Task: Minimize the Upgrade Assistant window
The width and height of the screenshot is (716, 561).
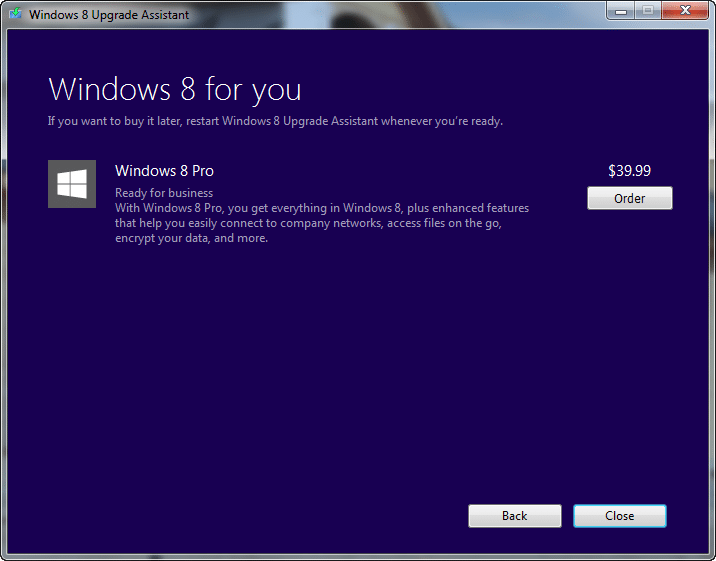Action: point(621,10)
